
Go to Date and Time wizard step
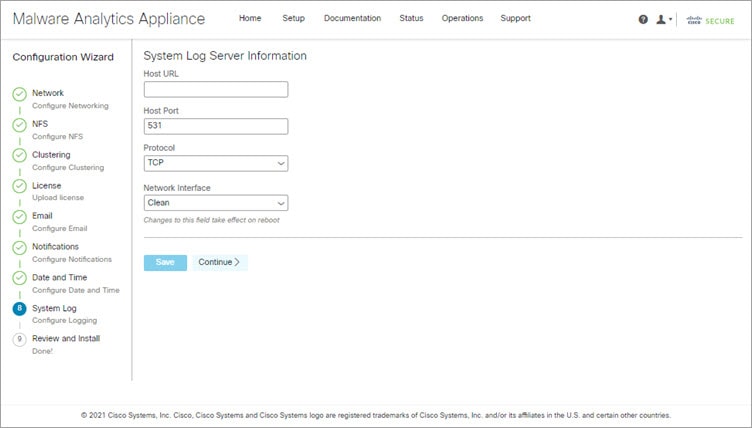pos(59,277)
